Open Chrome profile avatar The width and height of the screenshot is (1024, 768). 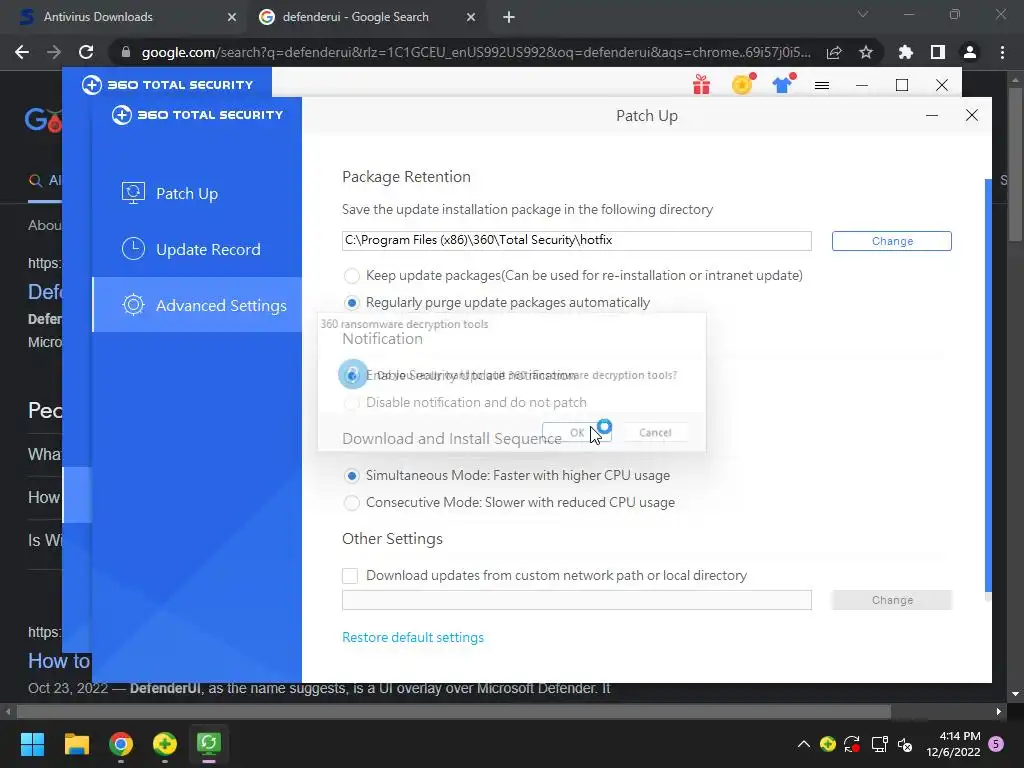pyautogui.click(x=970, y=52)
